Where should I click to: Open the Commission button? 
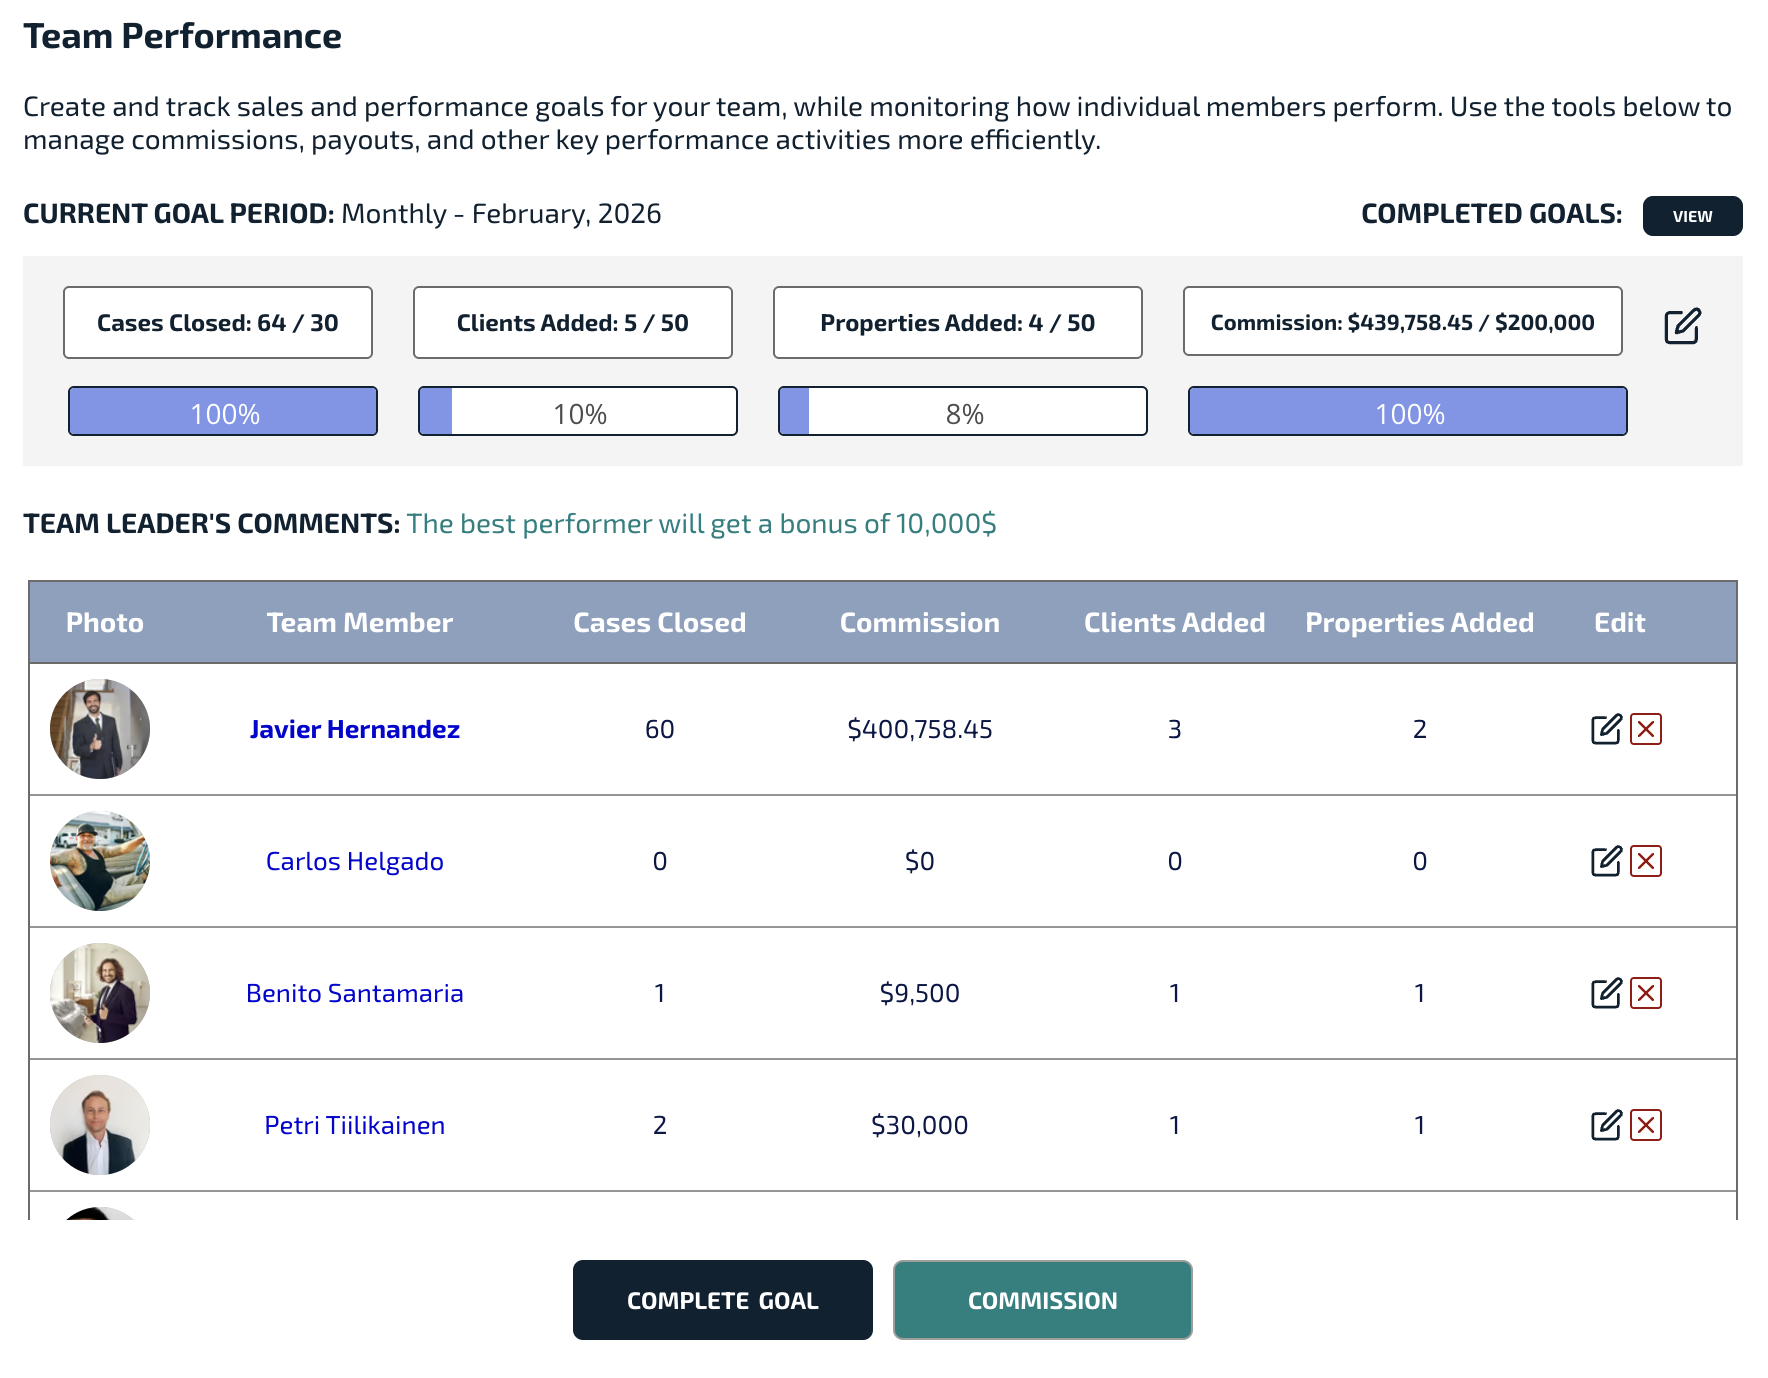pos(1042,1300)
